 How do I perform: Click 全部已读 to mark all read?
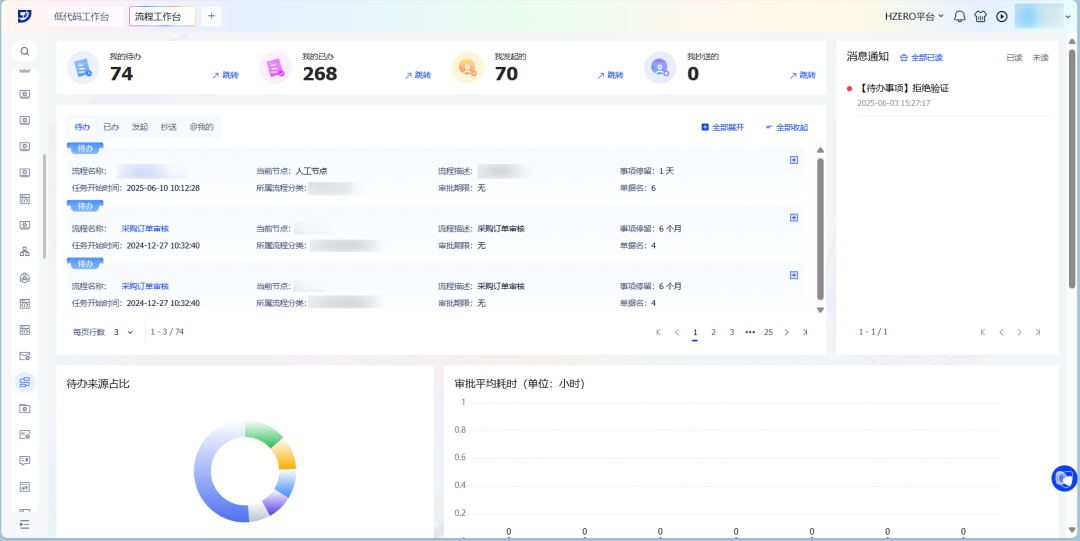click(921, 58)
